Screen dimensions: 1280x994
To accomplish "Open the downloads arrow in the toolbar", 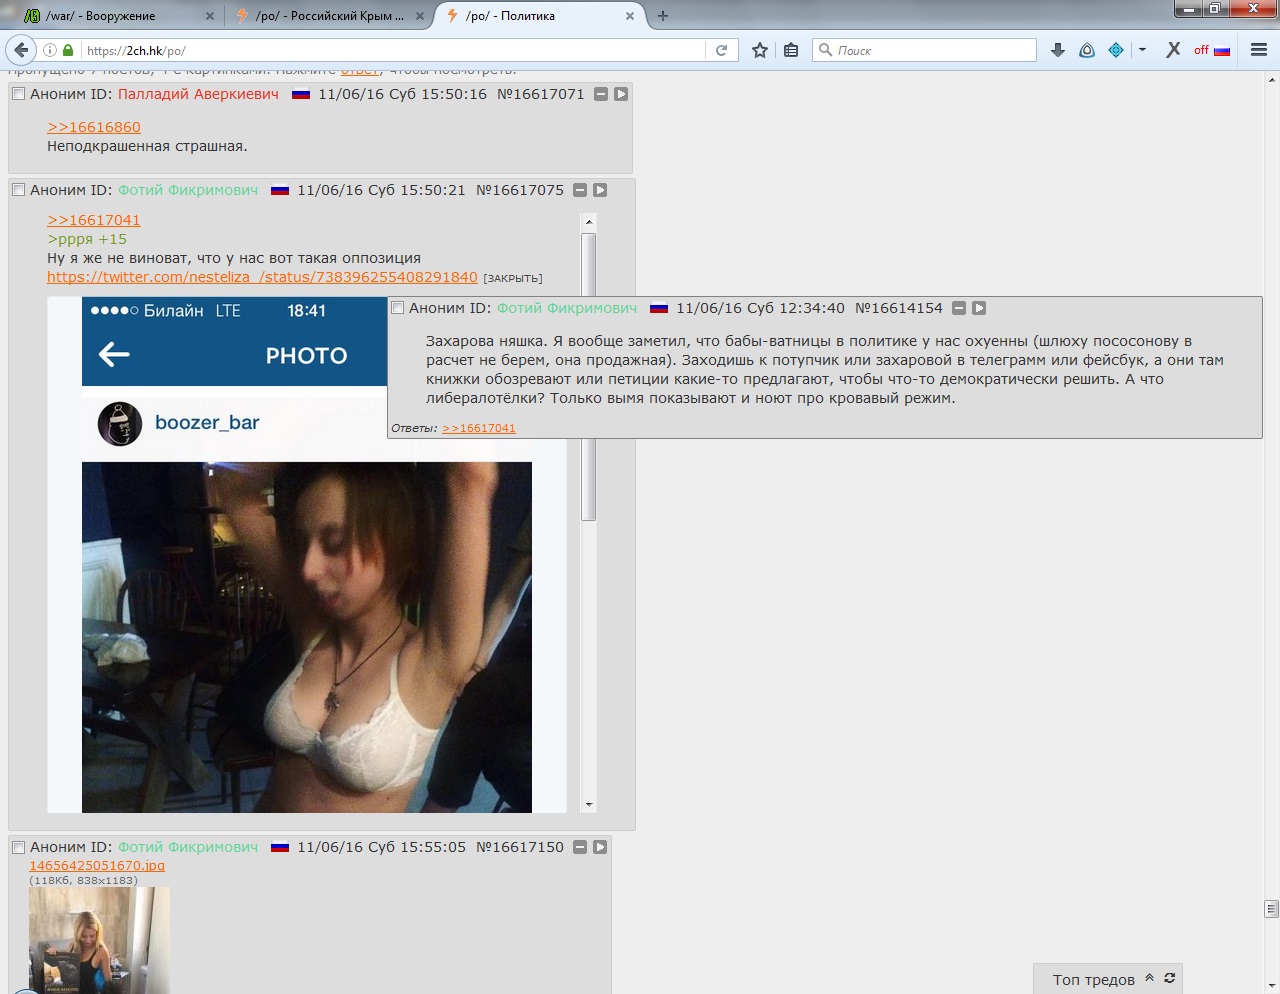I will click(x=1058, y=50).
